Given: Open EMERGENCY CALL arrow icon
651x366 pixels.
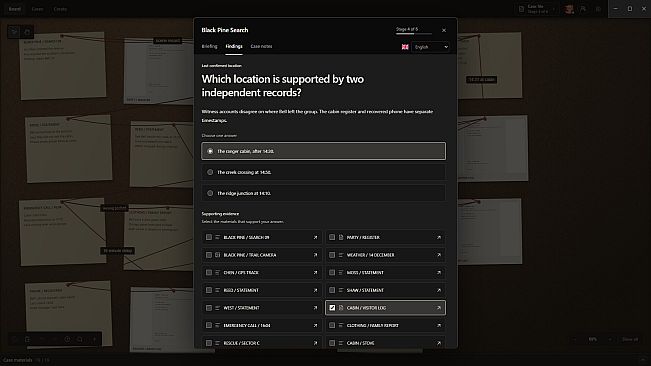Looking at the screenshot, I should click(315, 325).
